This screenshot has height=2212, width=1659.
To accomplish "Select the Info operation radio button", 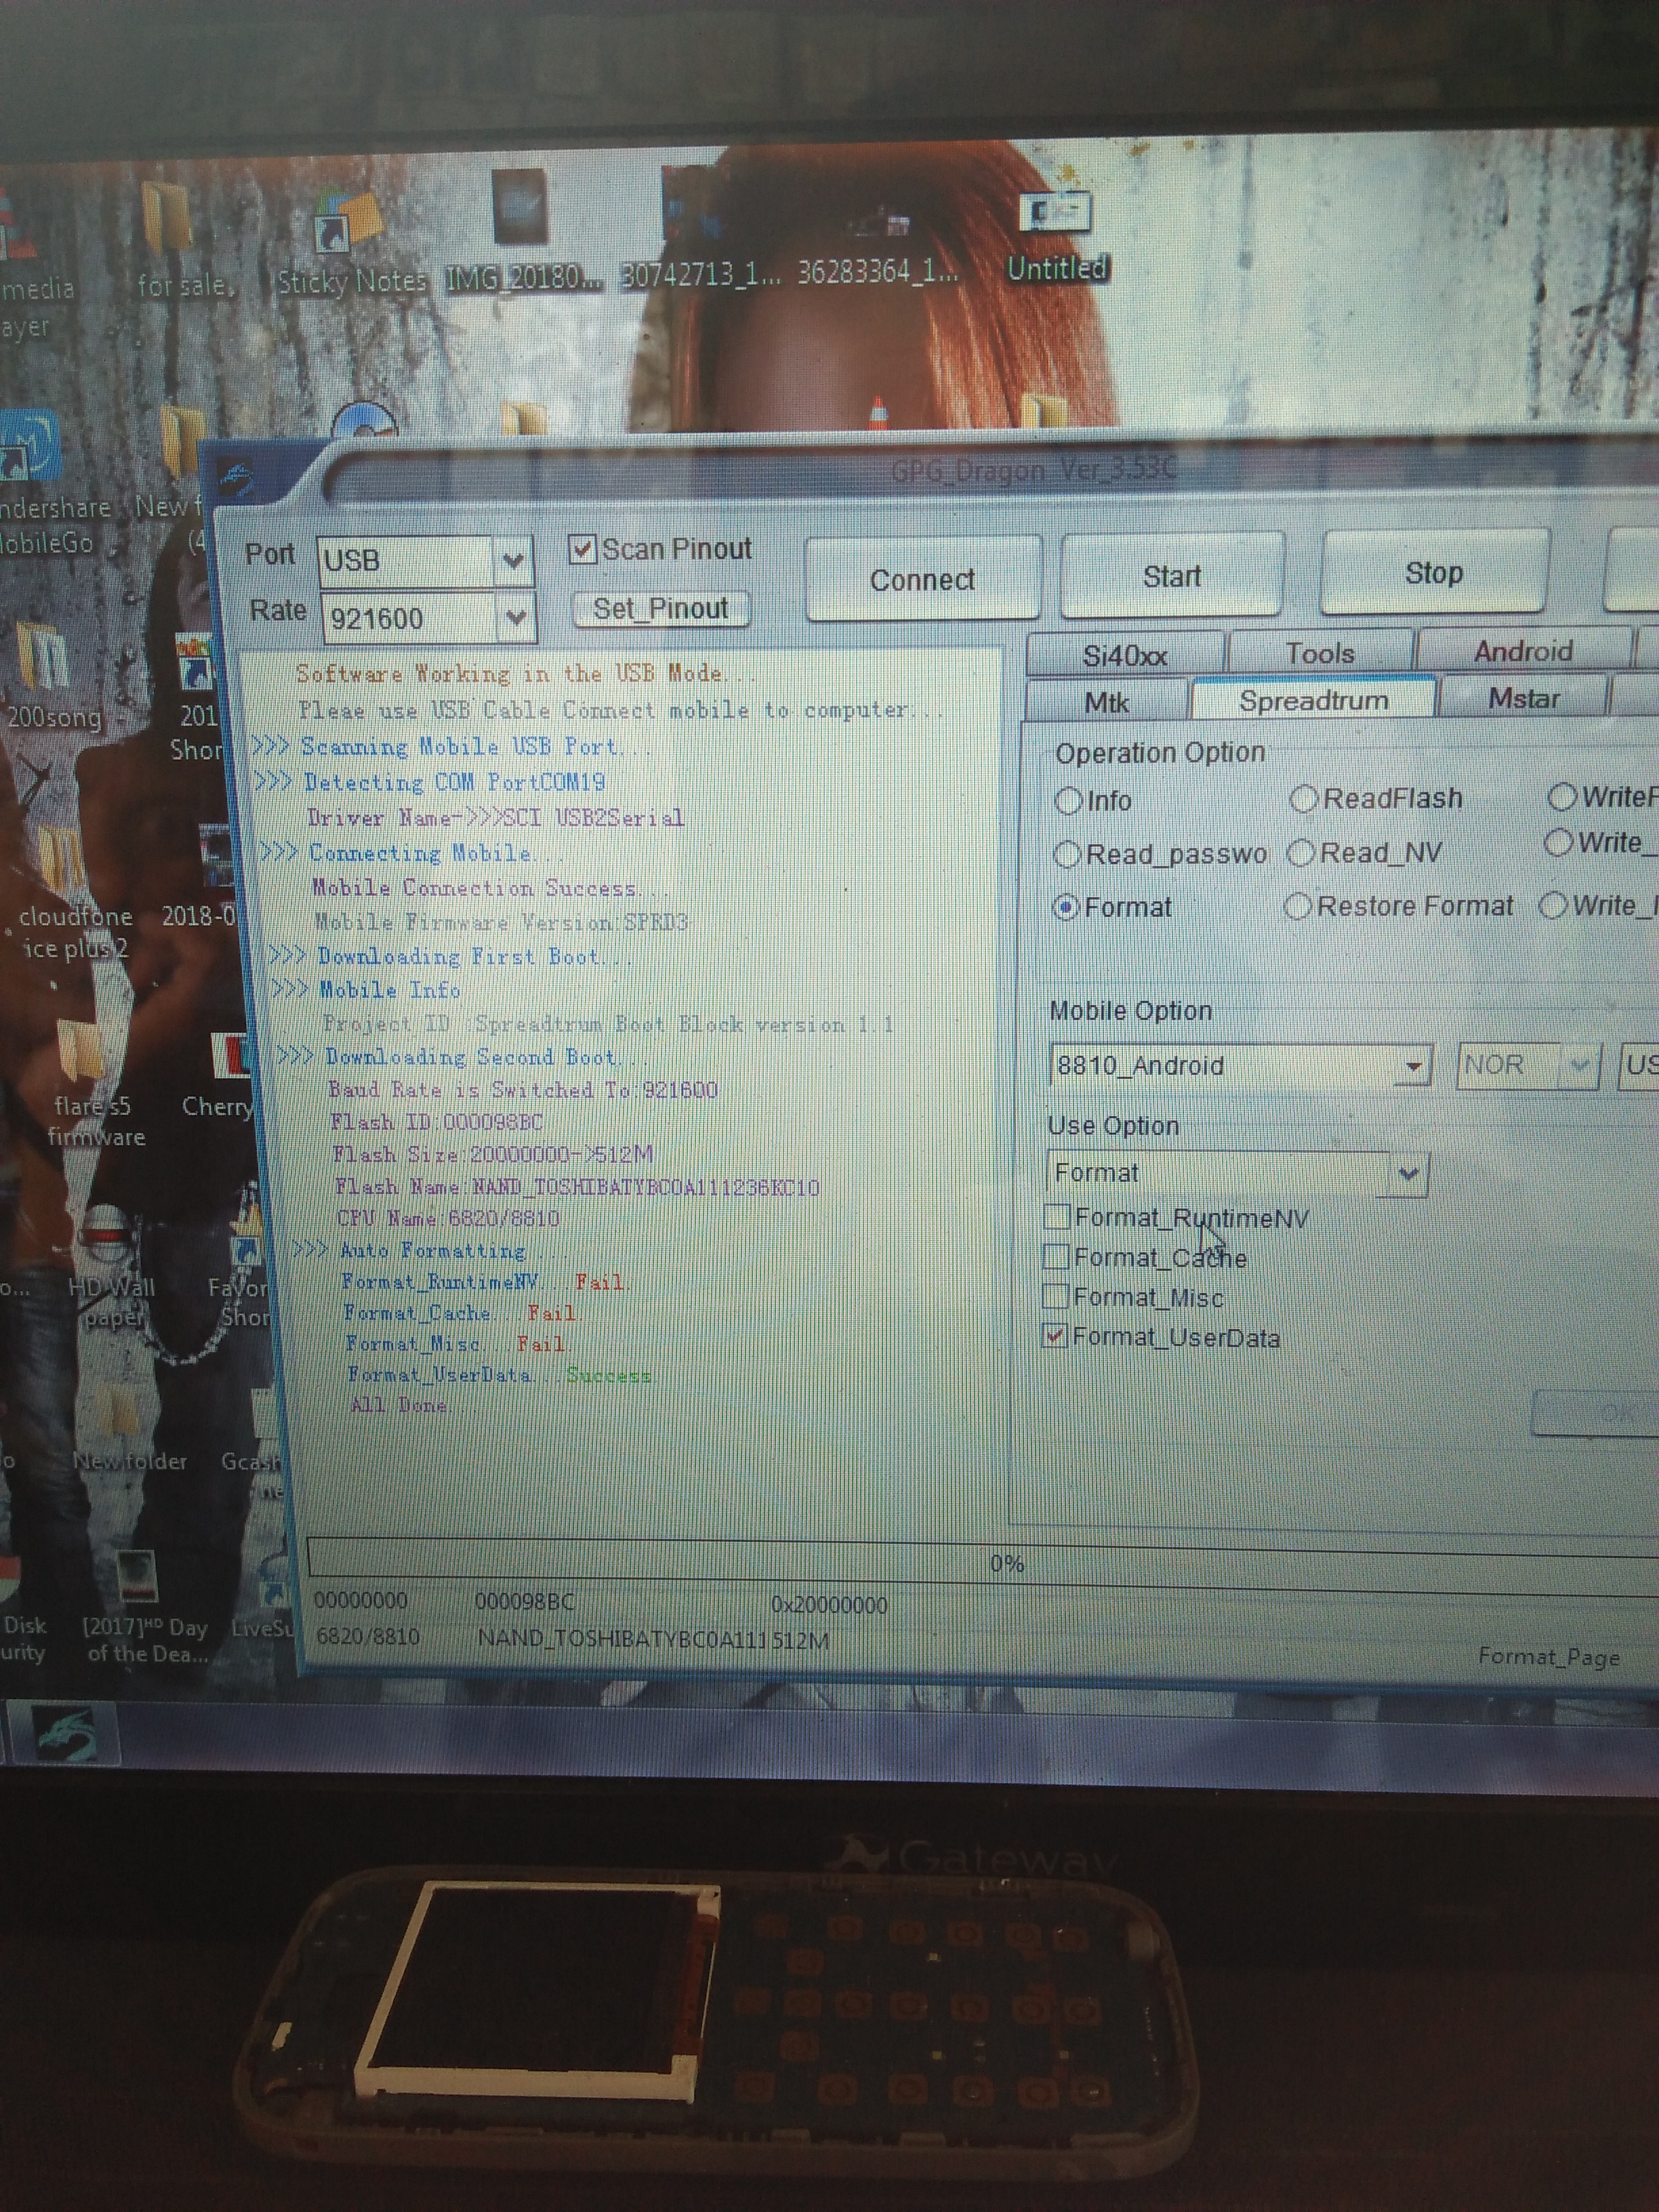I will pos(1068,801).
